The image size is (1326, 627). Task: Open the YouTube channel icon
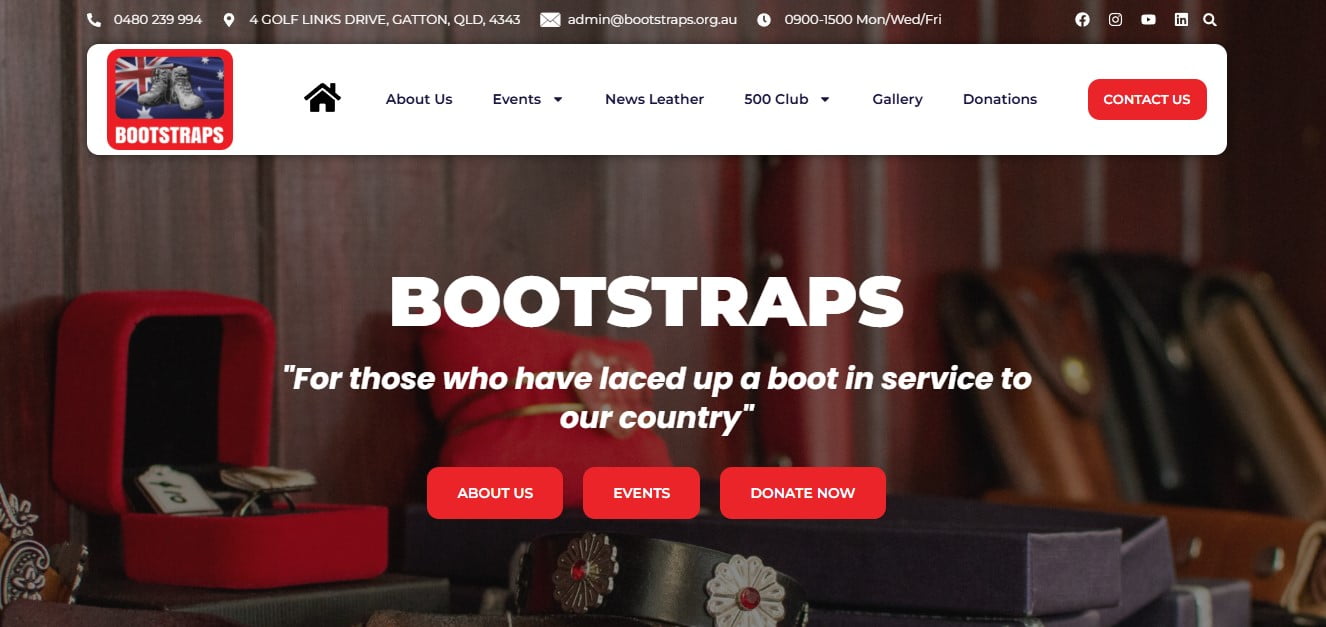[1148, 19]
